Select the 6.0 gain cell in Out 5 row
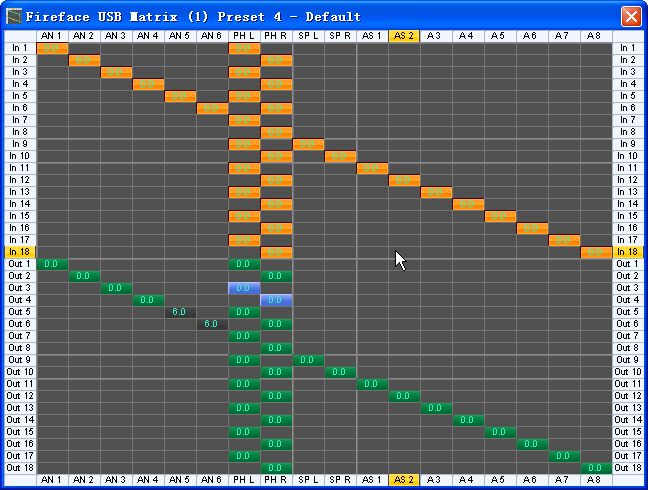 (x=180, y=312)
